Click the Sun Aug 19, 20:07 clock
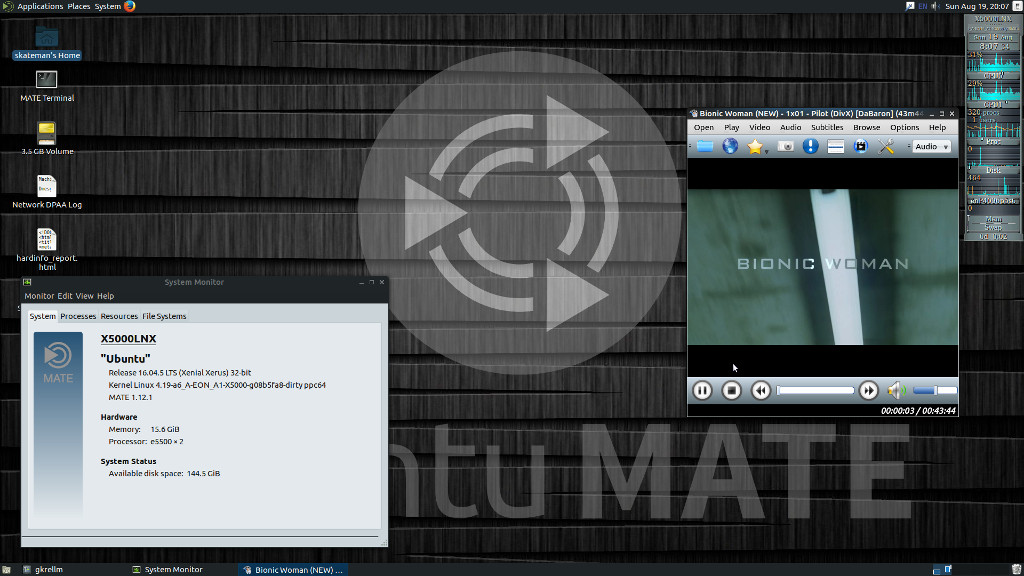This screenshot has height=576, width=1024. coord(977,7)
